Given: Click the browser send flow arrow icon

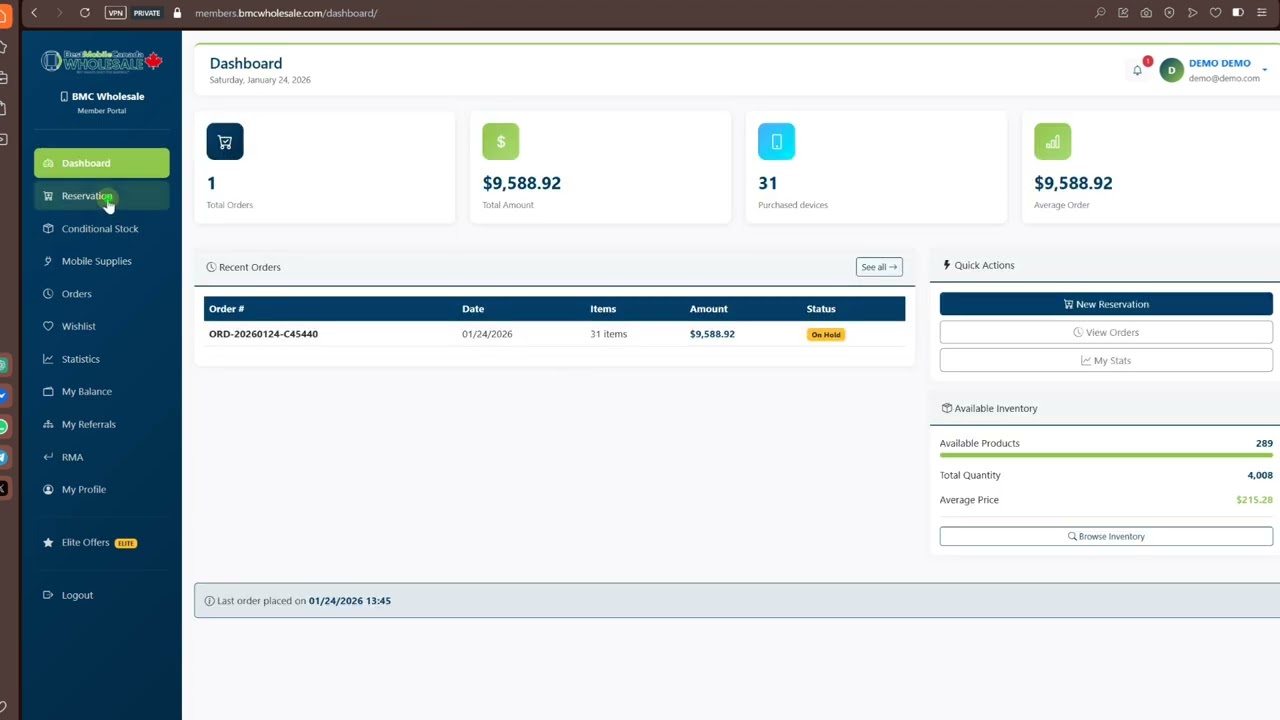Looking at the screenshot, I should (1192, 13).
